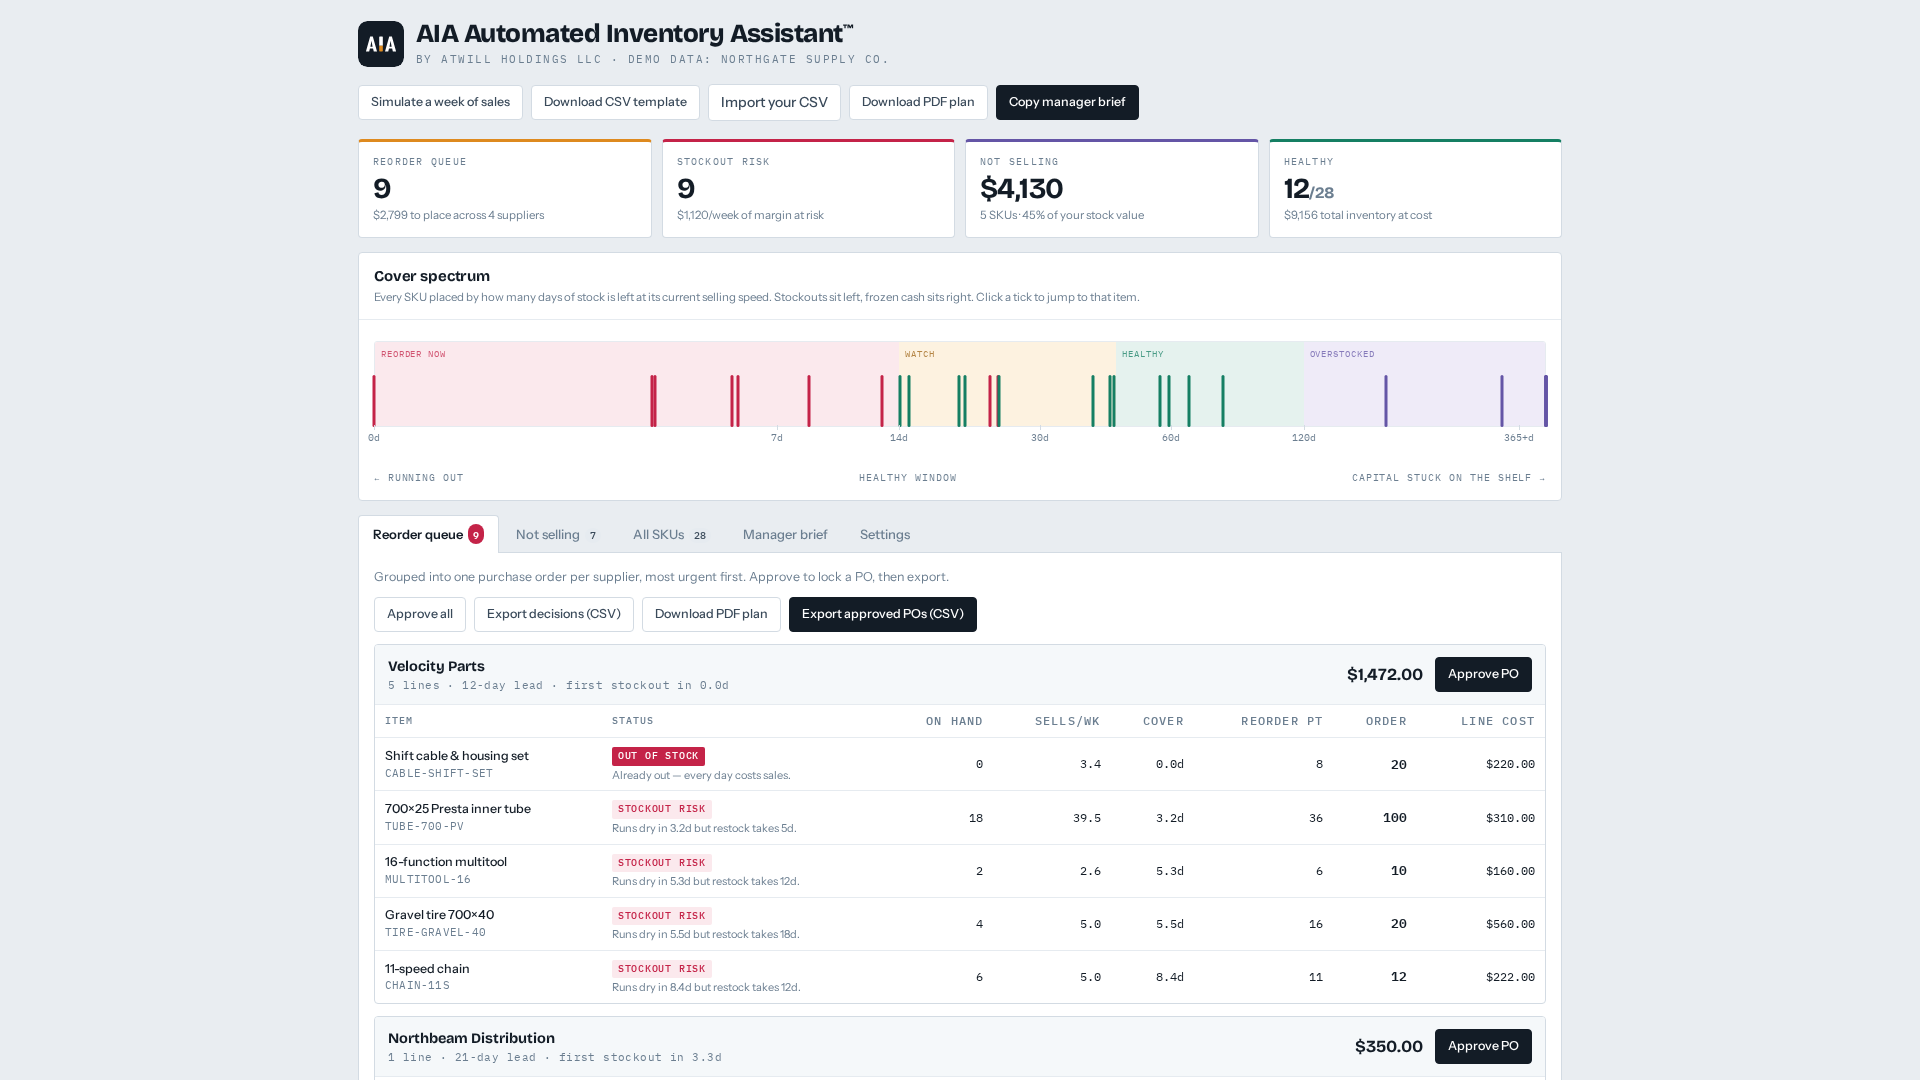The height and width of the screenshot is (1080, 1920).
Task: Open the Reorder queue summary card
Action: (505, 188)
